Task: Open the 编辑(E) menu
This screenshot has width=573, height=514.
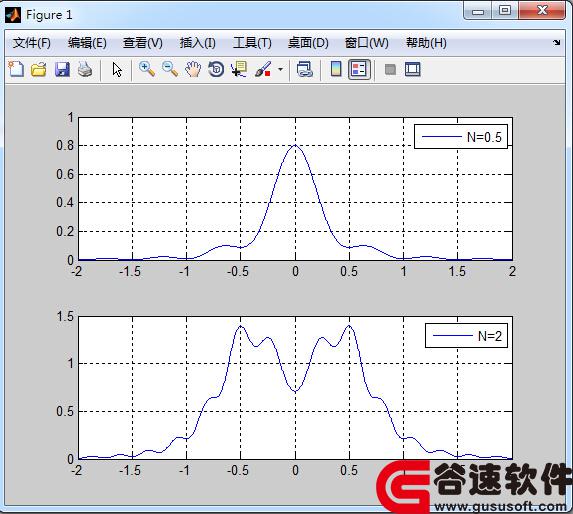Action: point(87,43)
